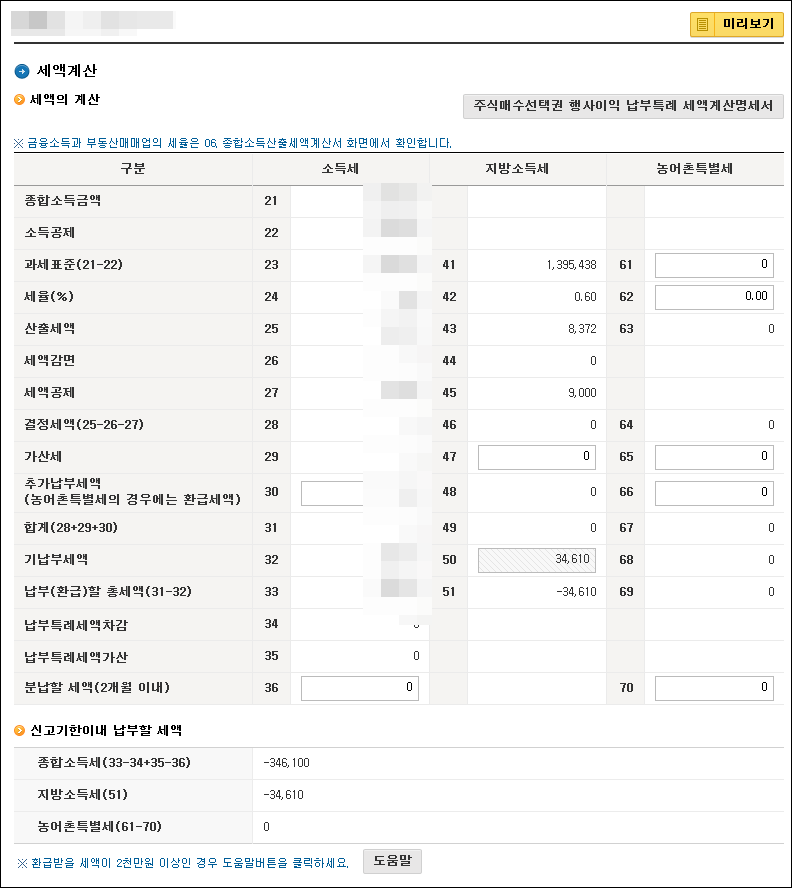The image size is (792, 888).
Task: Click the 농어촌특별세 column header
Action: click(695, 169)
